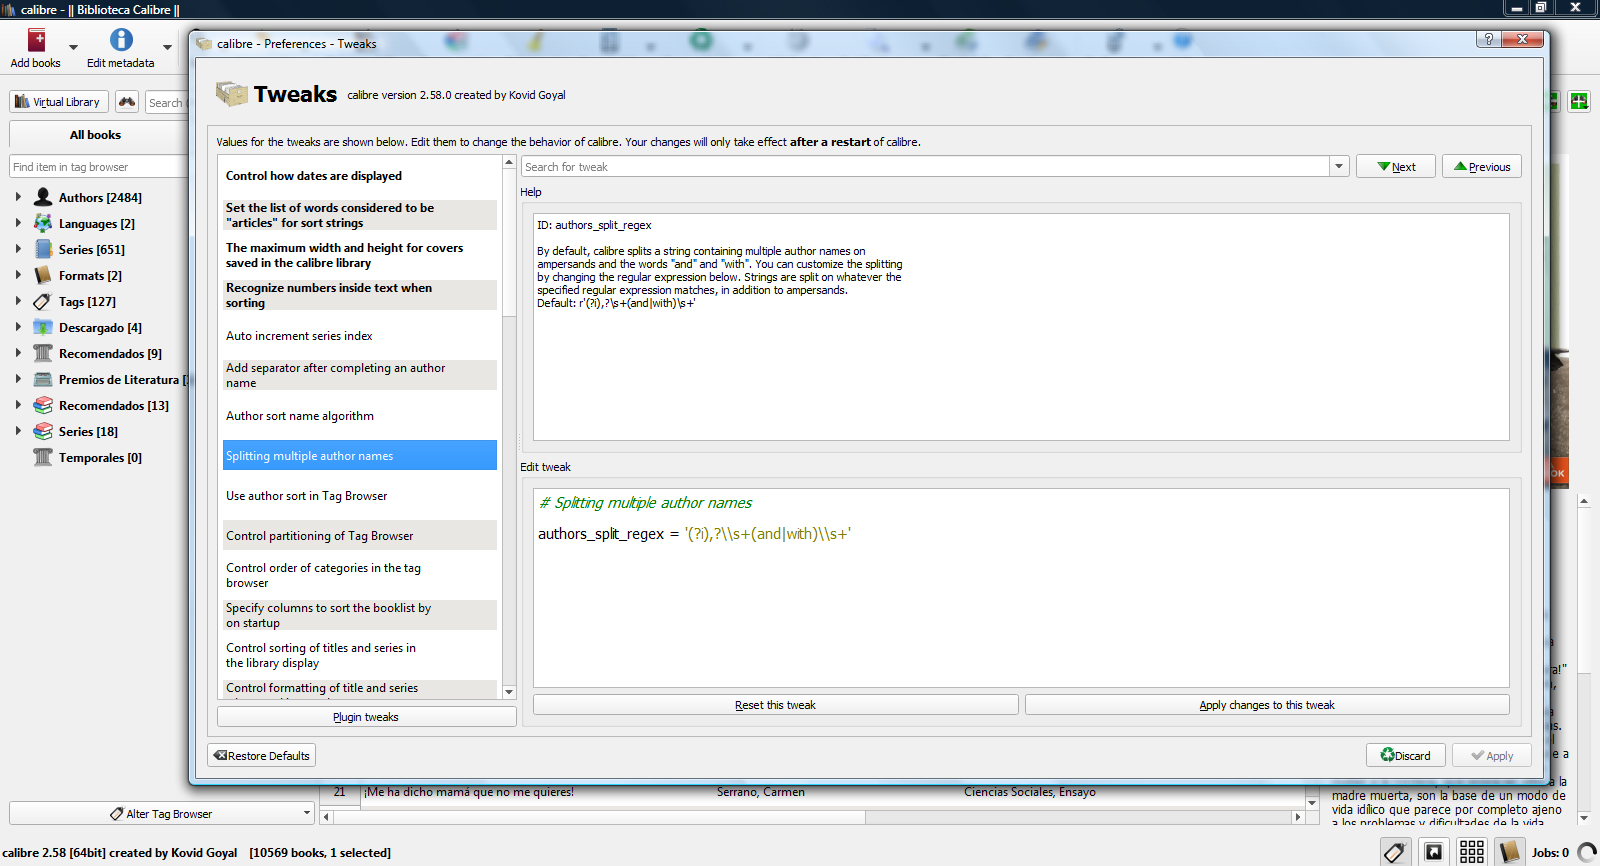Click Apply changes to this tweak
This screenshot has width=1600, height=866.
1267,705
